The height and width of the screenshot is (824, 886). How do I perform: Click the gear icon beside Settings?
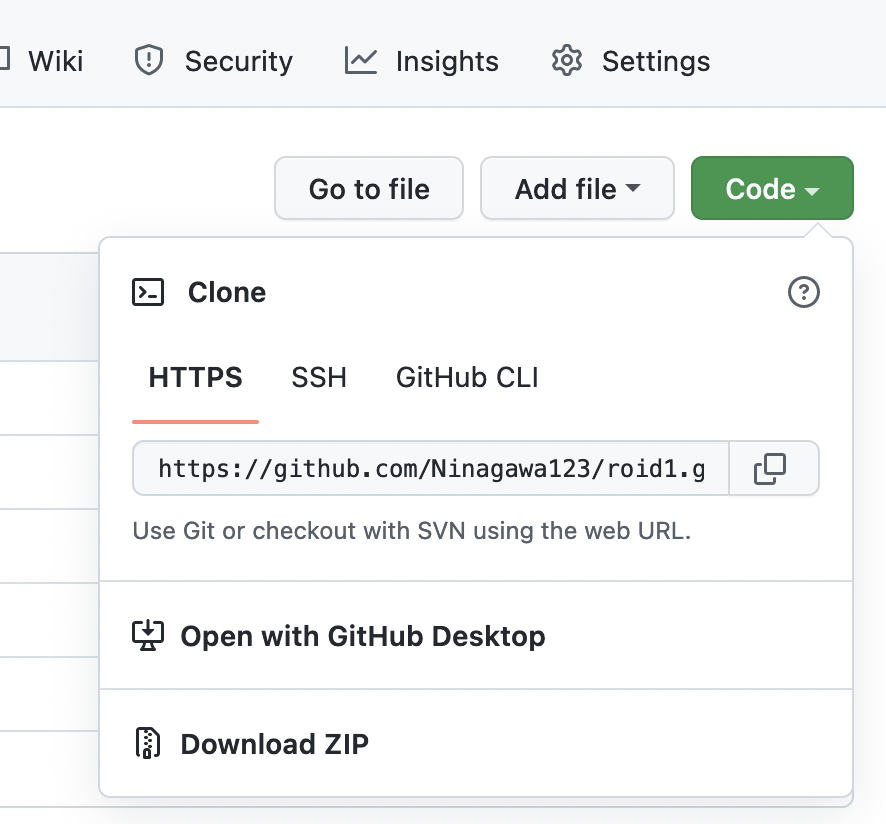click(567, 61)
